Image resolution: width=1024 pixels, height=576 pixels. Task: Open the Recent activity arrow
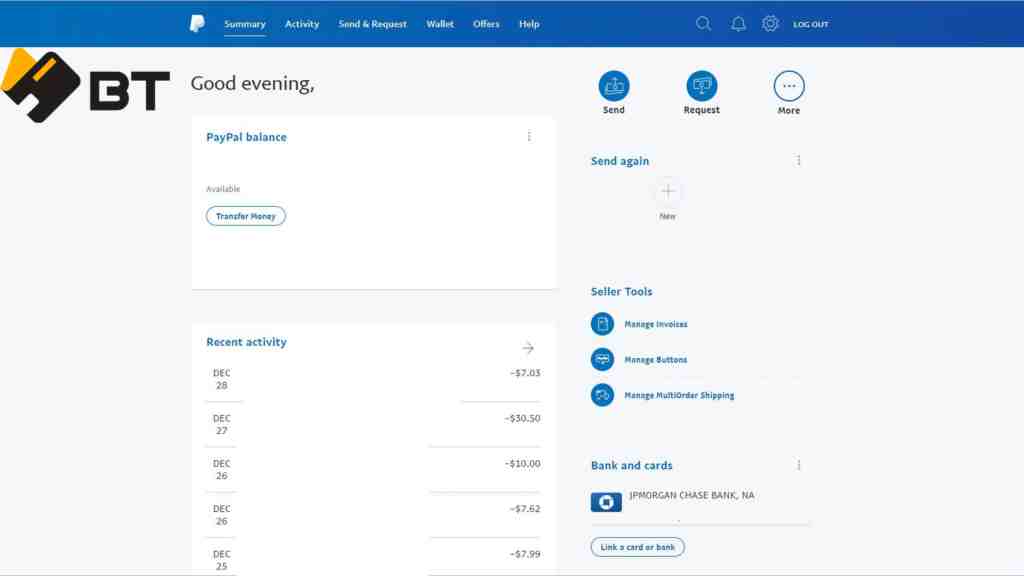[x=528, y=348]
